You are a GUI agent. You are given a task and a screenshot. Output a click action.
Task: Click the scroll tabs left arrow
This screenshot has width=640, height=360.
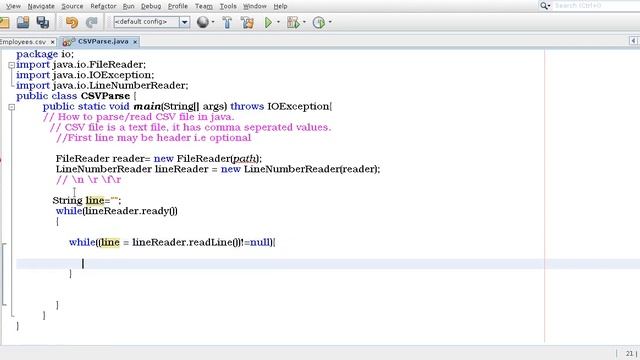coord(633,41)
